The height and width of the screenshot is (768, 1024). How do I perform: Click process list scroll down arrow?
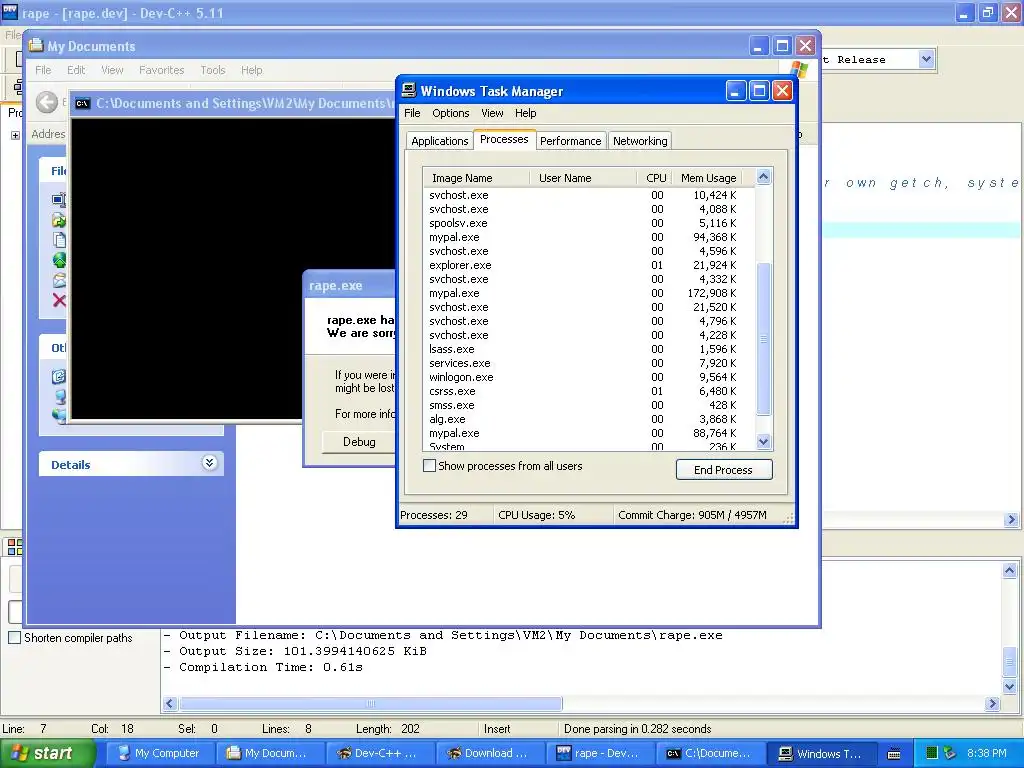tap(763, 442)
